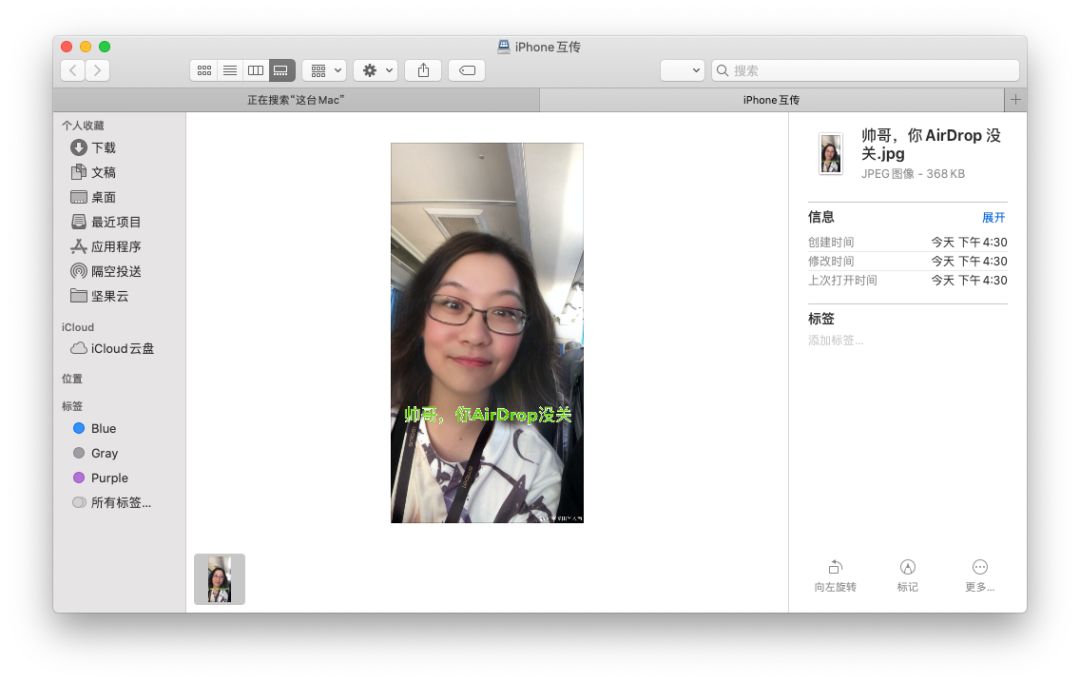
Task: Switch to the iPhone互传 tab
Action: tap(771, 100)
